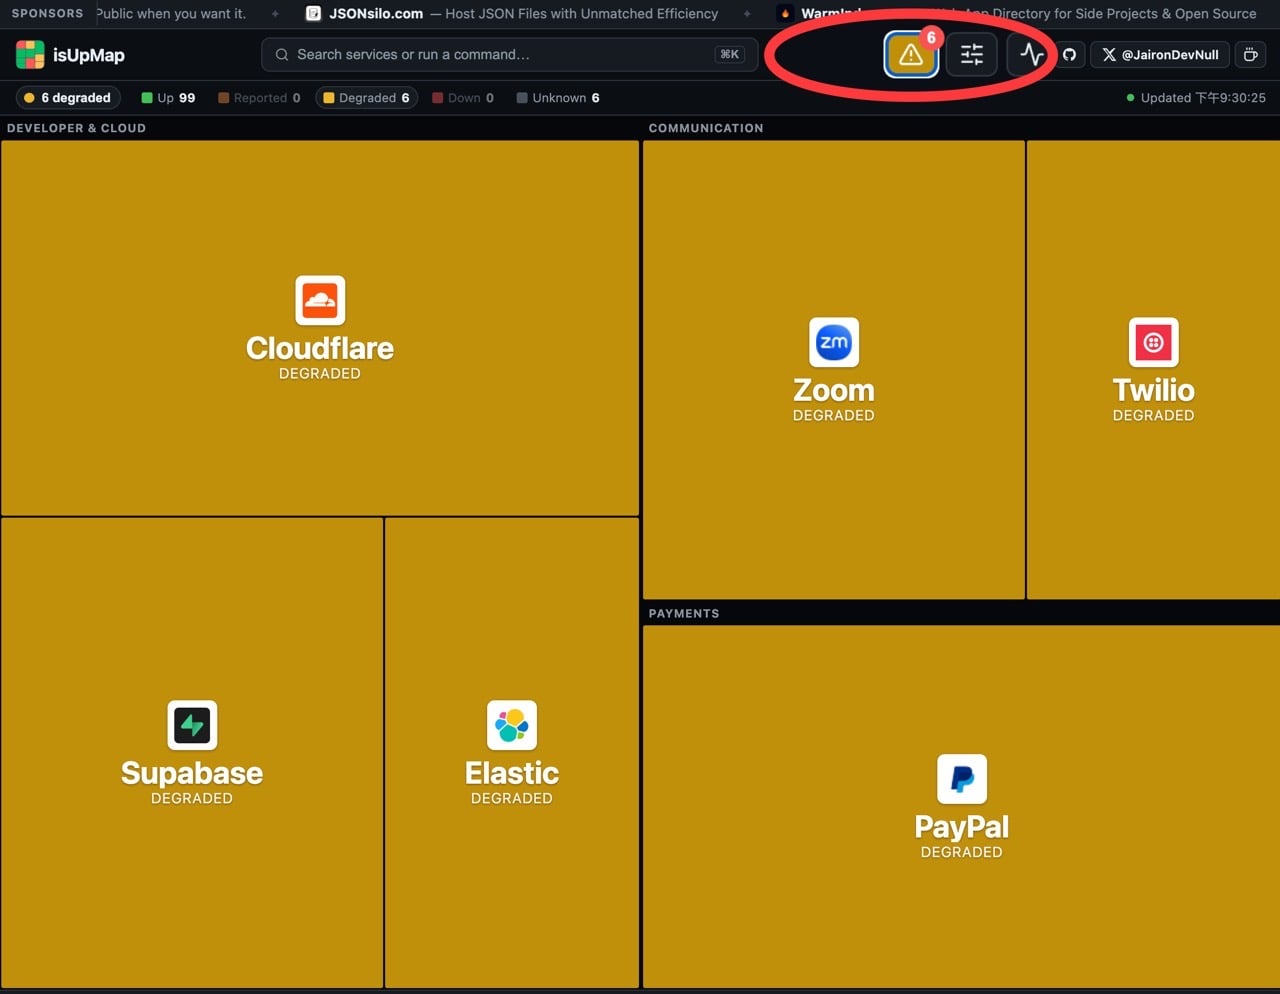Click the X logo beside @JaironDevNull
The image size is (1280, 994).
pyautogui.click(x=1109, y=55)
